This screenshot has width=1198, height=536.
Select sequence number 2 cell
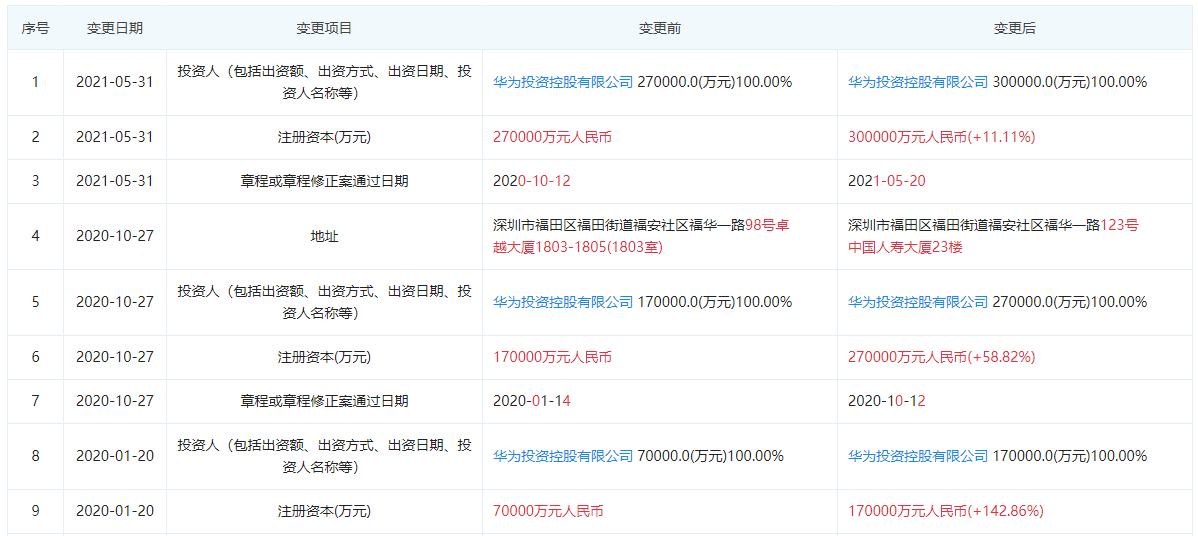(x=35, y=137)
